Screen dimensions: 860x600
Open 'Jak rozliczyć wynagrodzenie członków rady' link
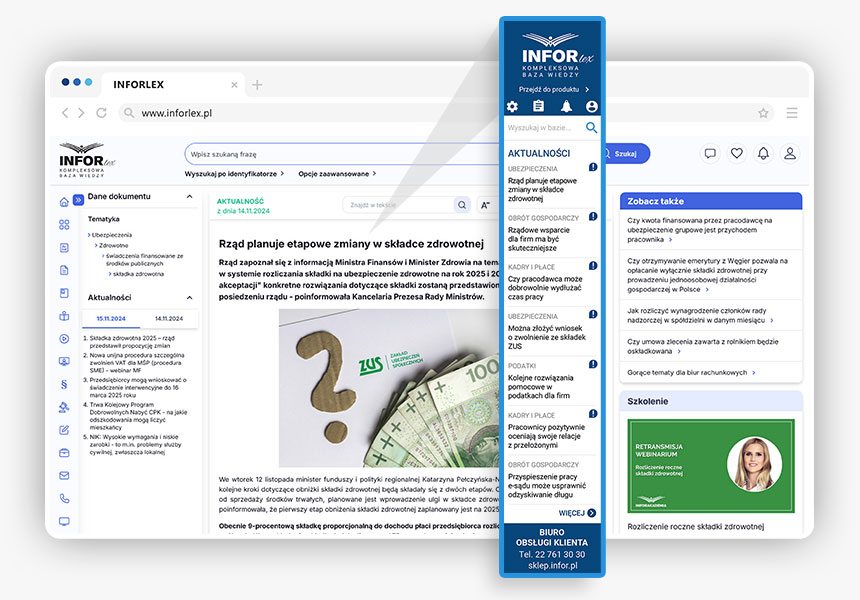click(x=700, y=315)
